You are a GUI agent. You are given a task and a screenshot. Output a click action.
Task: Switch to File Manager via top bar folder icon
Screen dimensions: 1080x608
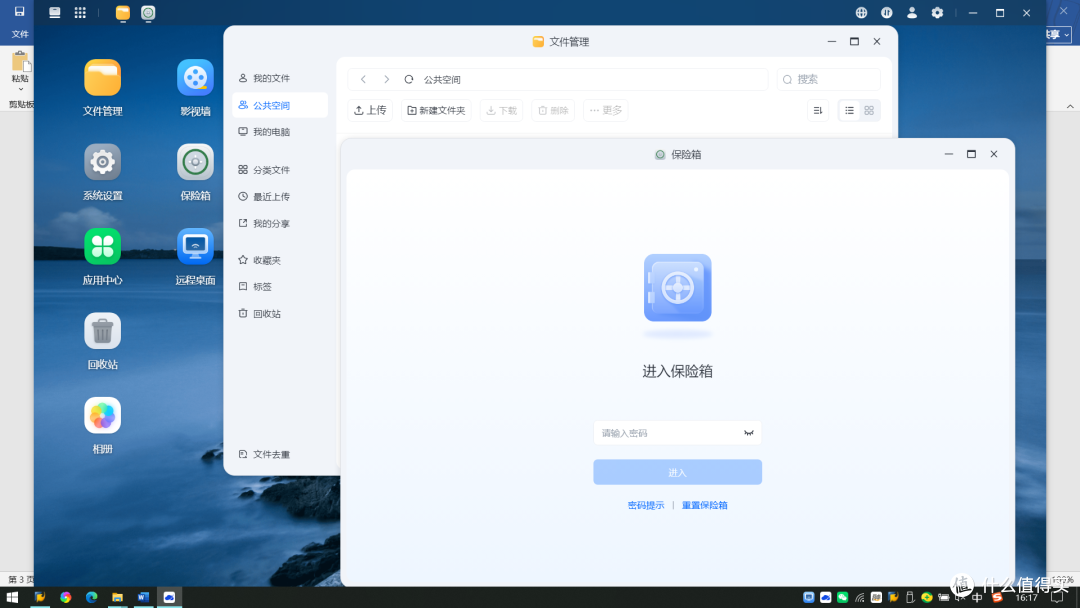pyautogui.click(x=123, y=12)
